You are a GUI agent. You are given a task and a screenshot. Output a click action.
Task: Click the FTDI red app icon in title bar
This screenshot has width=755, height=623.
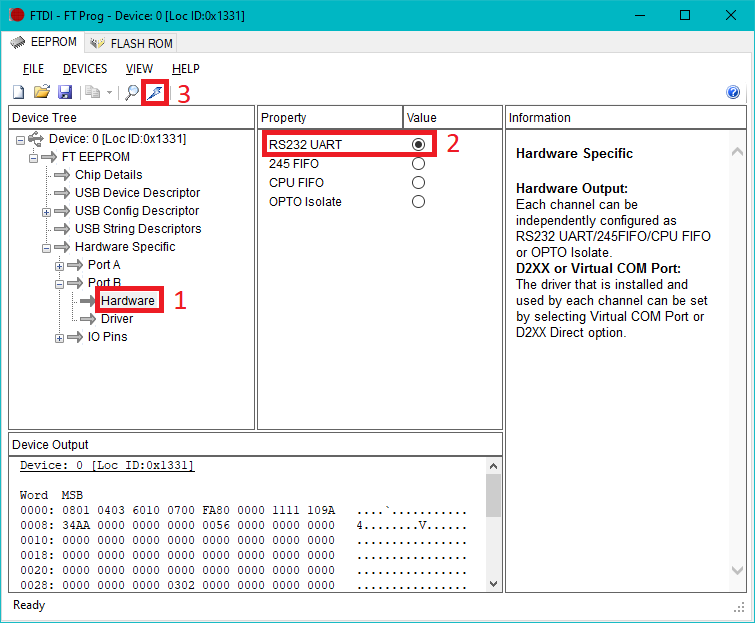[16, 15]
